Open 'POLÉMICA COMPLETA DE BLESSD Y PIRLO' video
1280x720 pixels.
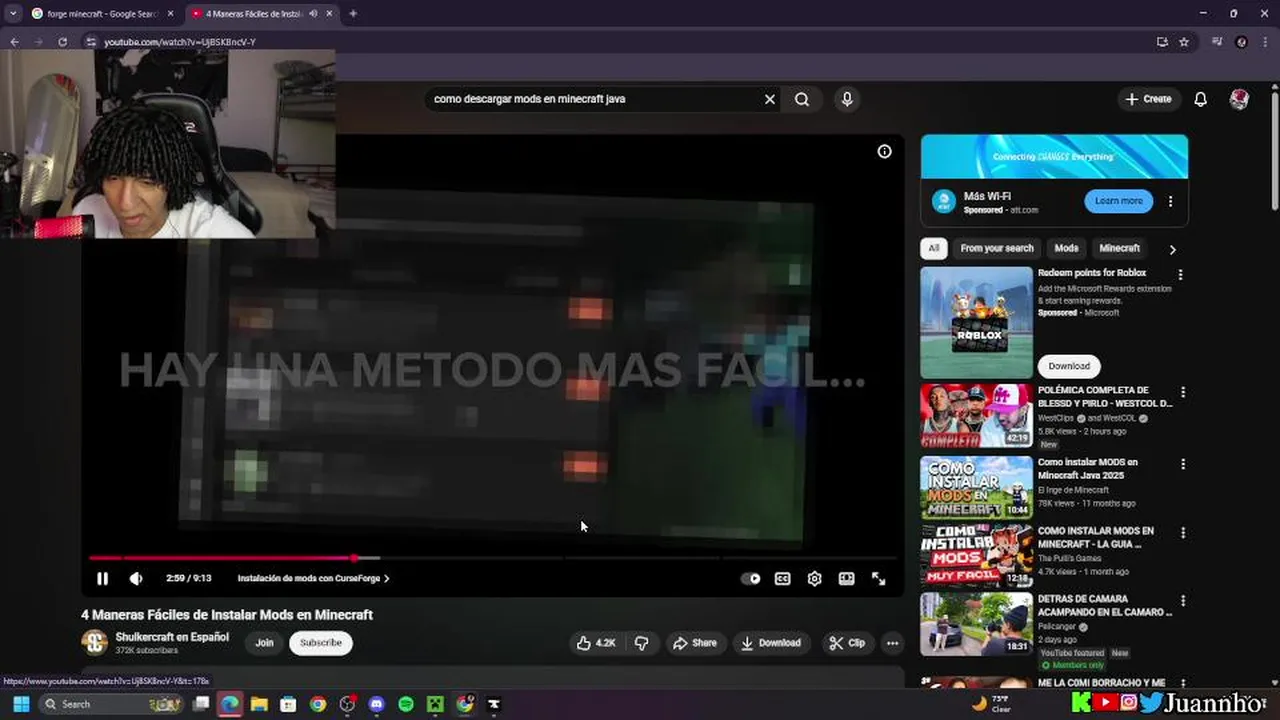click(976, 416)
